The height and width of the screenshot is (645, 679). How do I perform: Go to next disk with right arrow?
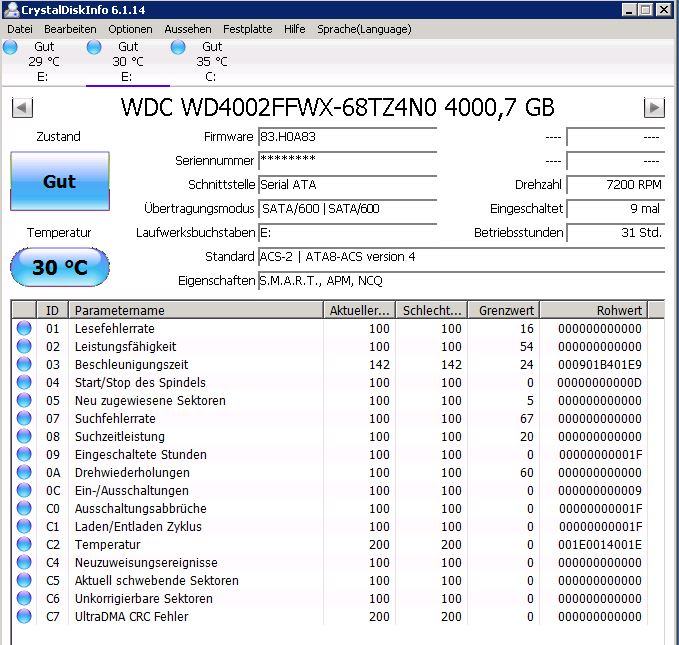pyautogui.click(x=654, y=107)
